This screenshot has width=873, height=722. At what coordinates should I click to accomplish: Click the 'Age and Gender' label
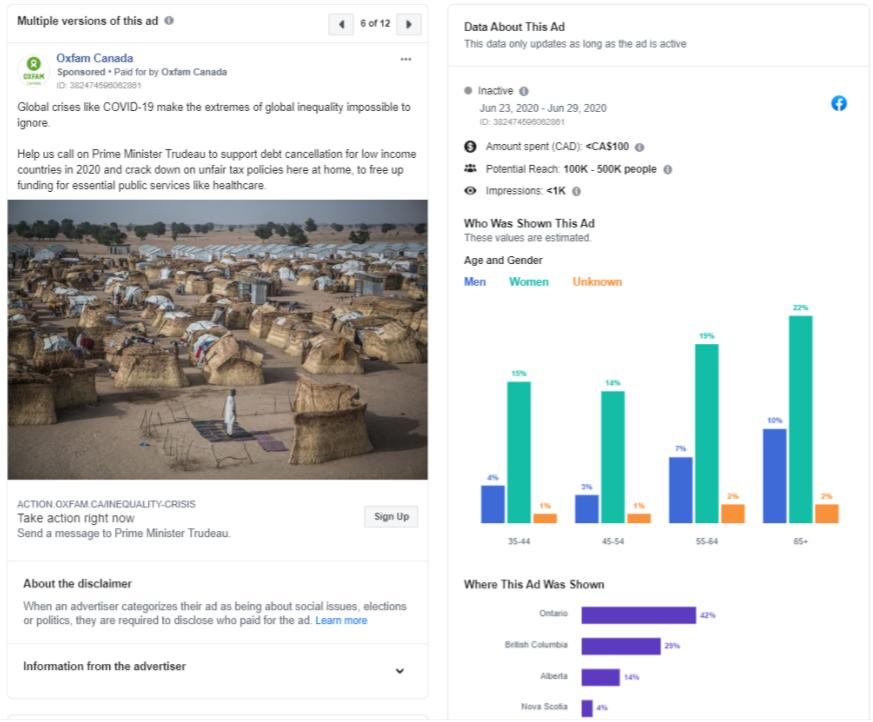[x=503, y=260]
